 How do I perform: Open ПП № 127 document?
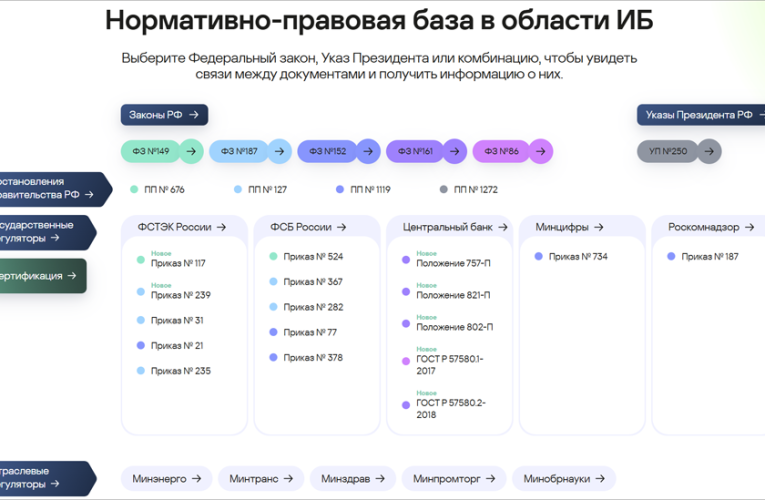[x=261, y=189]
